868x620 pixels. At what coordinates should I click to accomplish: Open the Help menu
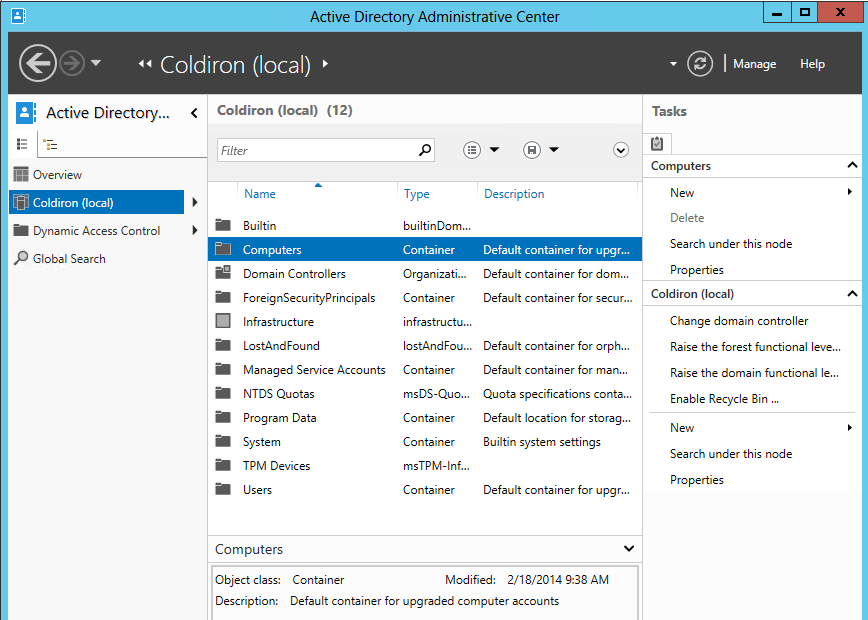812,64
